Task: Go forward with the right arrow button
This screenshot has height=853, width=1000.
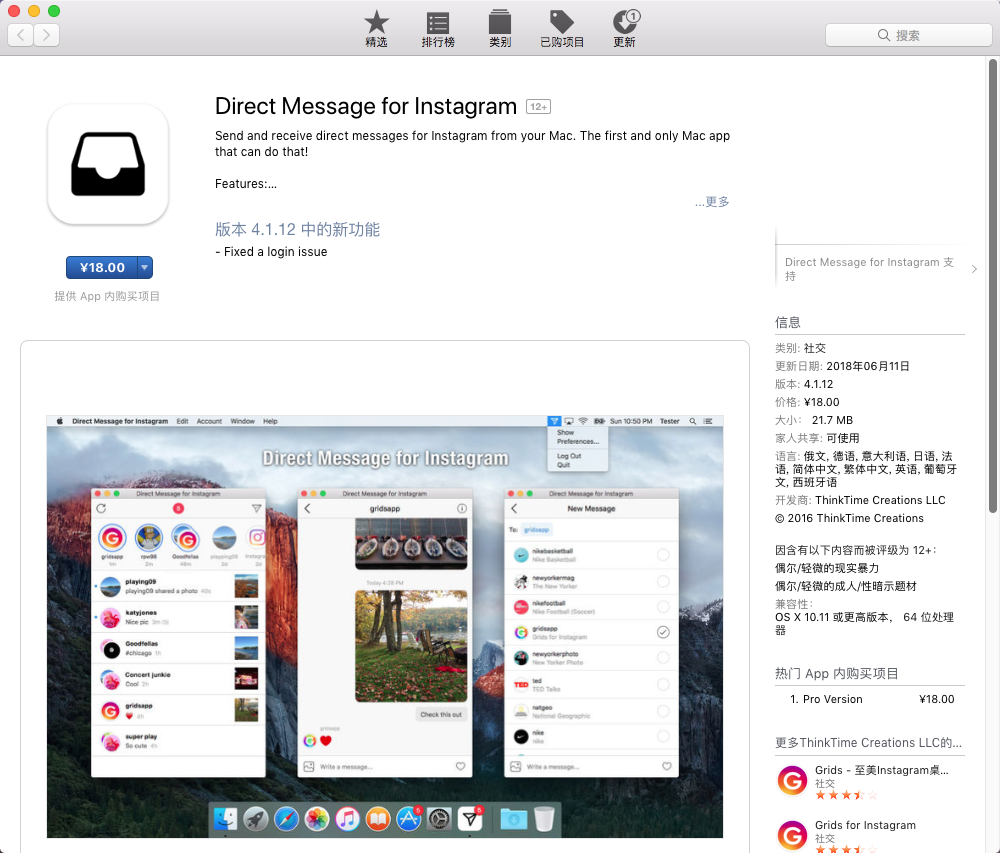Action: 47,34
